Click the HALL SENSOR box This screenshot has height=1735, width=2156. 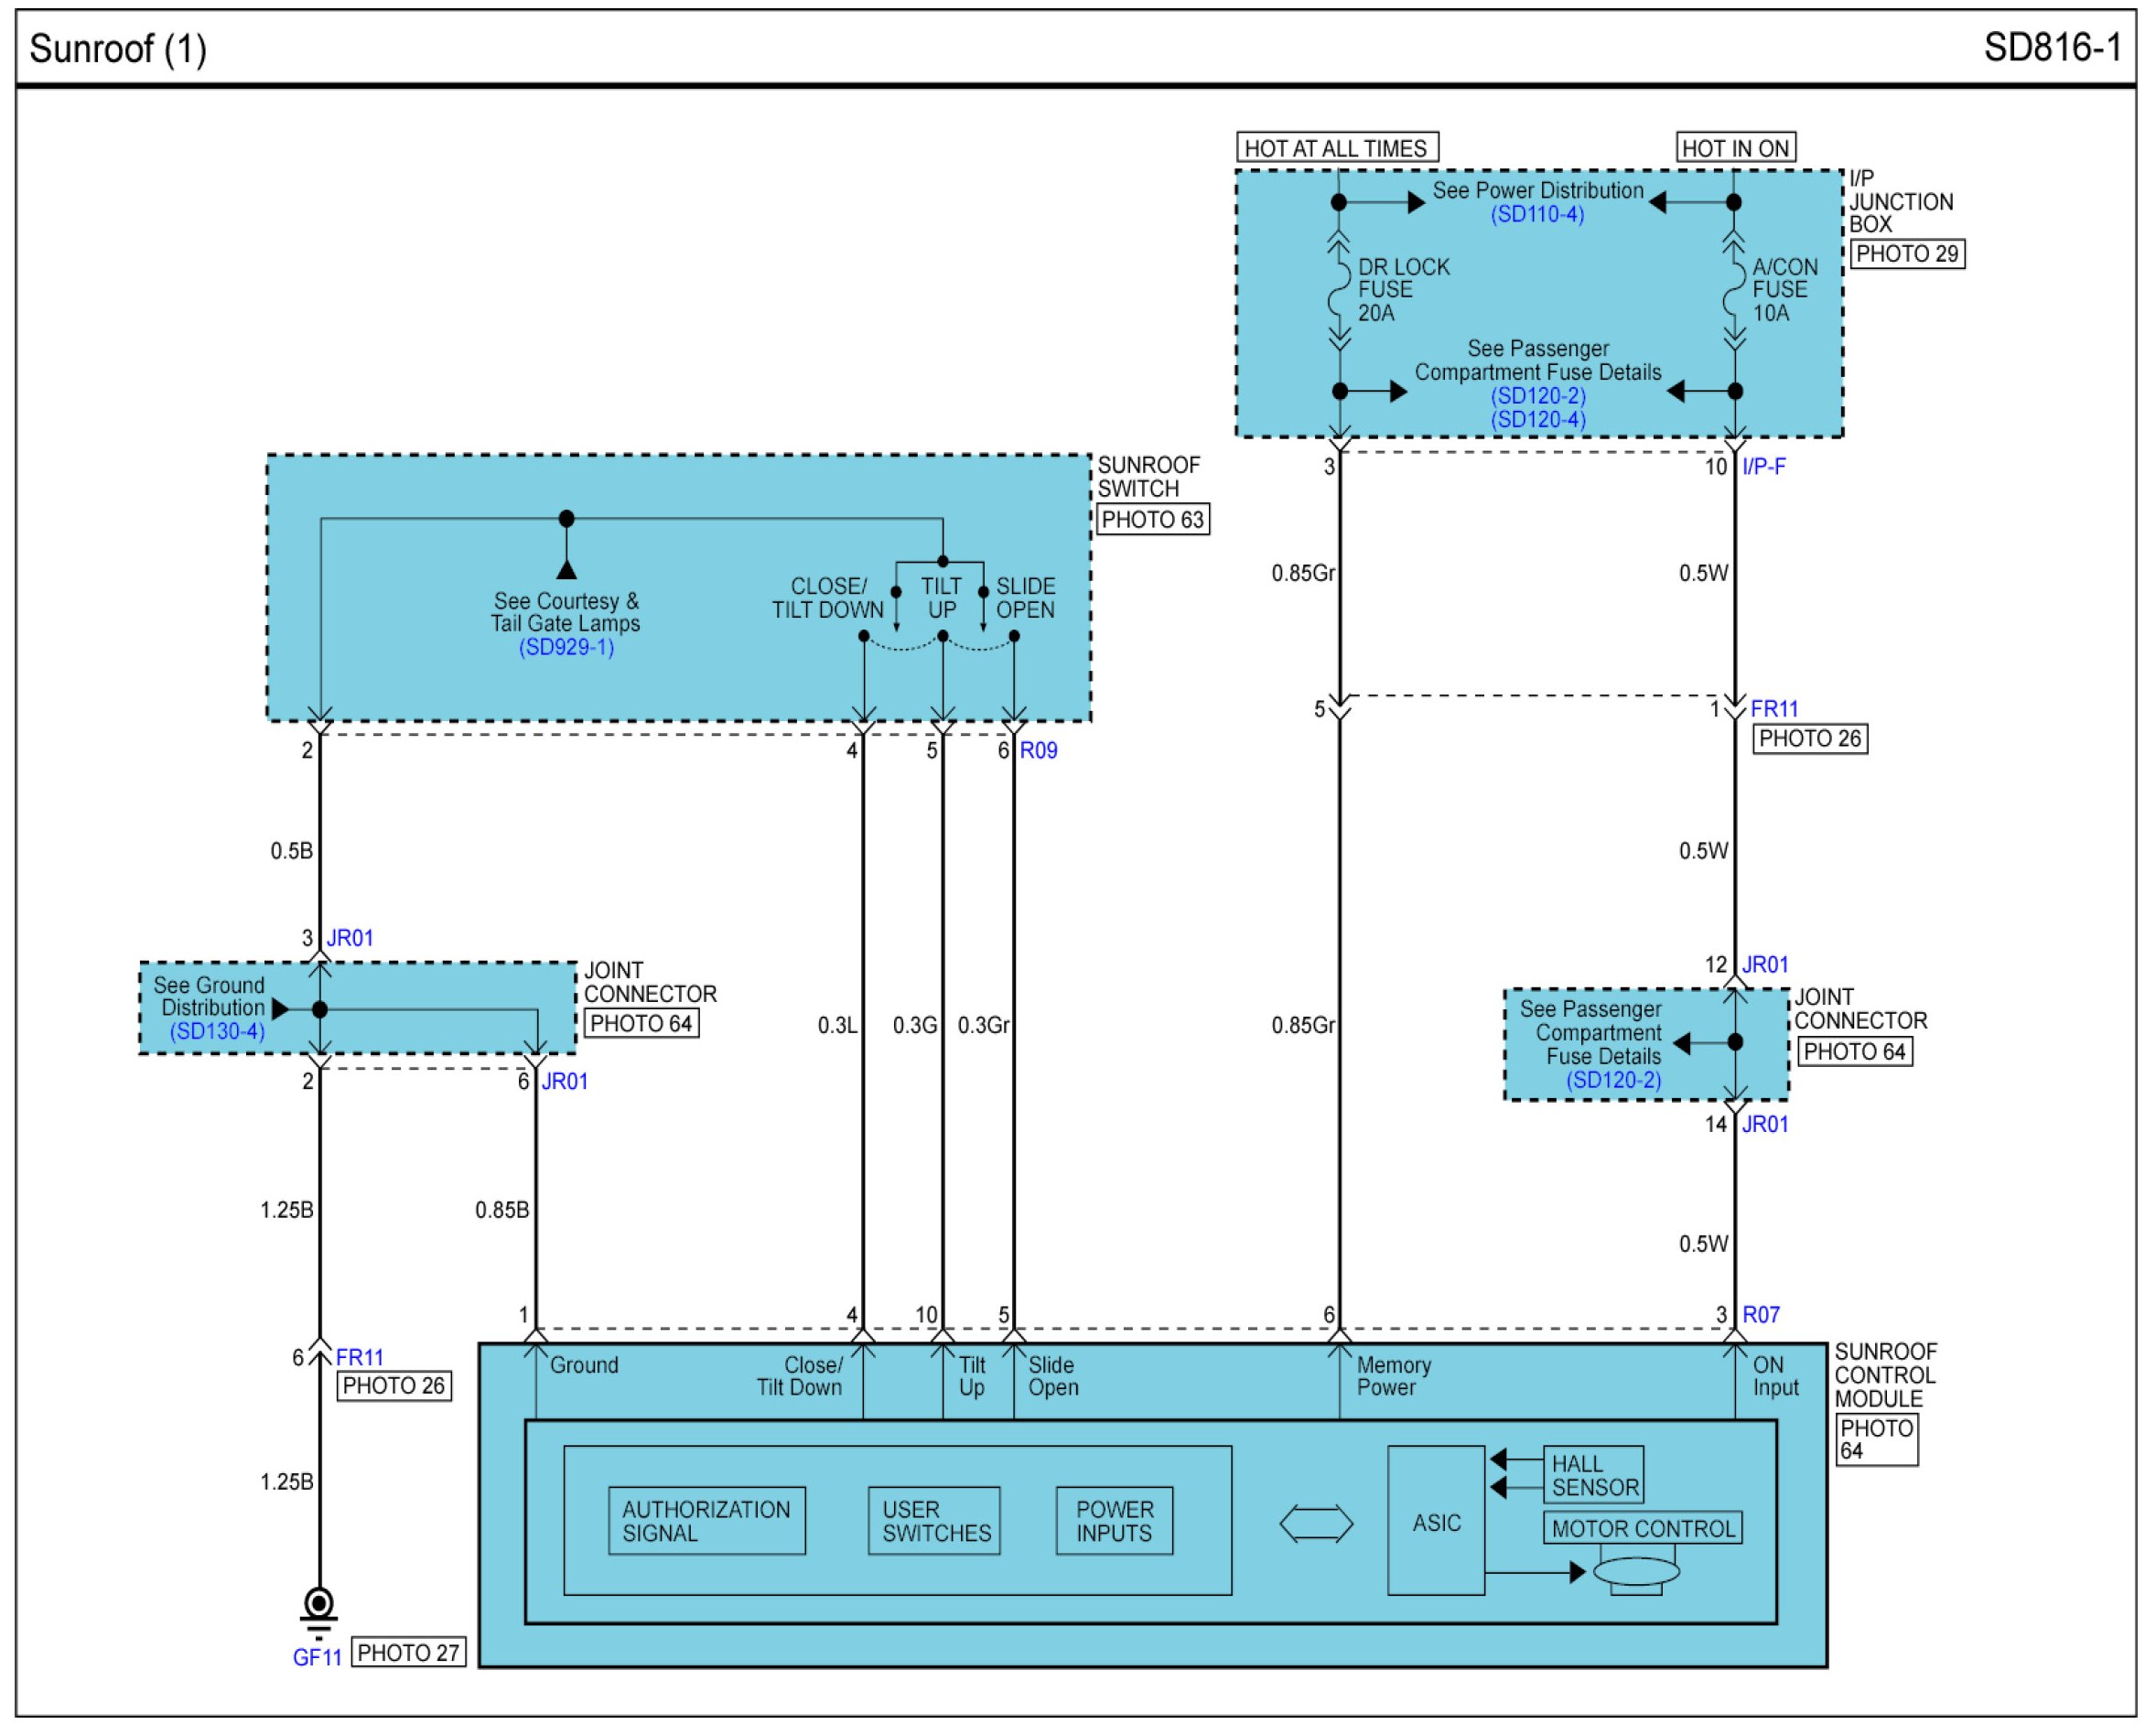[x=1593, y=1475]
